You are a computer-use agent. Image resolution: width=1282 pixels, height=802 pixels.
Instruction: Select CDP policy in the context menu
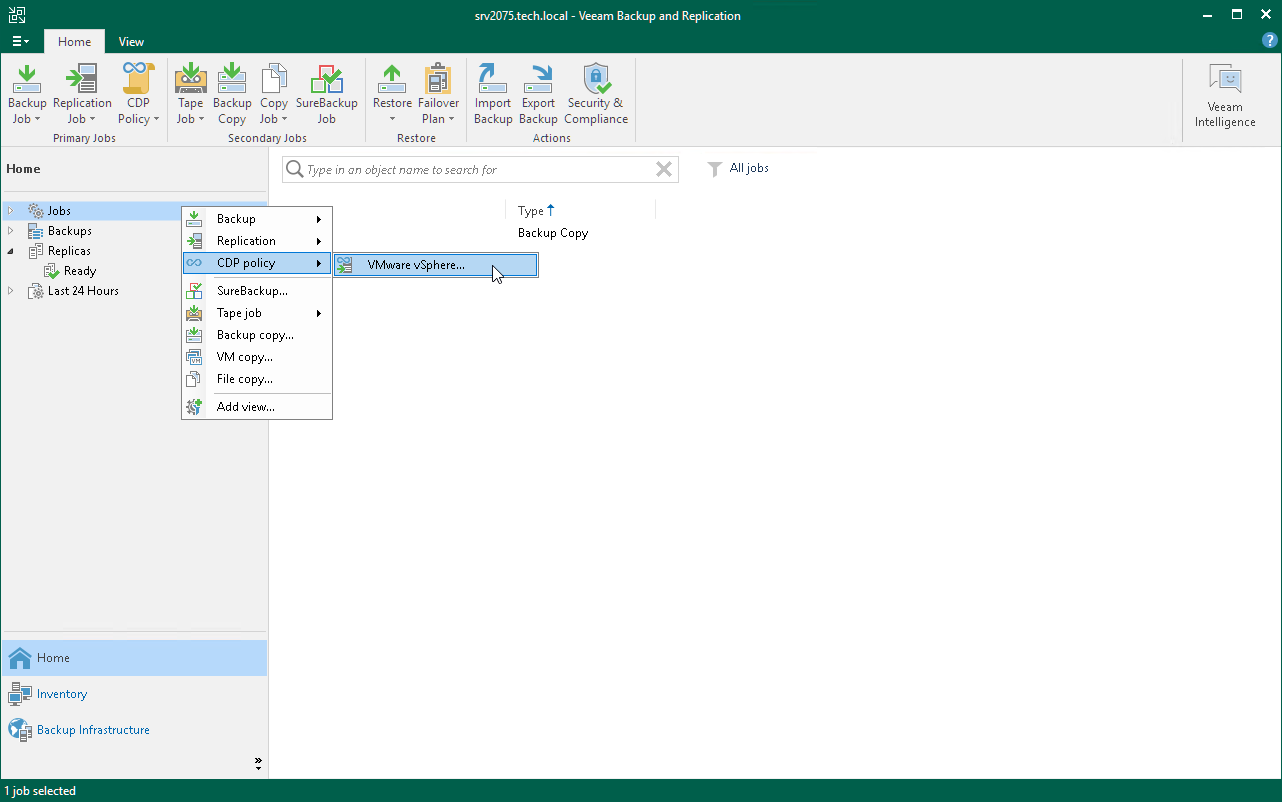(x=257, y=263)
